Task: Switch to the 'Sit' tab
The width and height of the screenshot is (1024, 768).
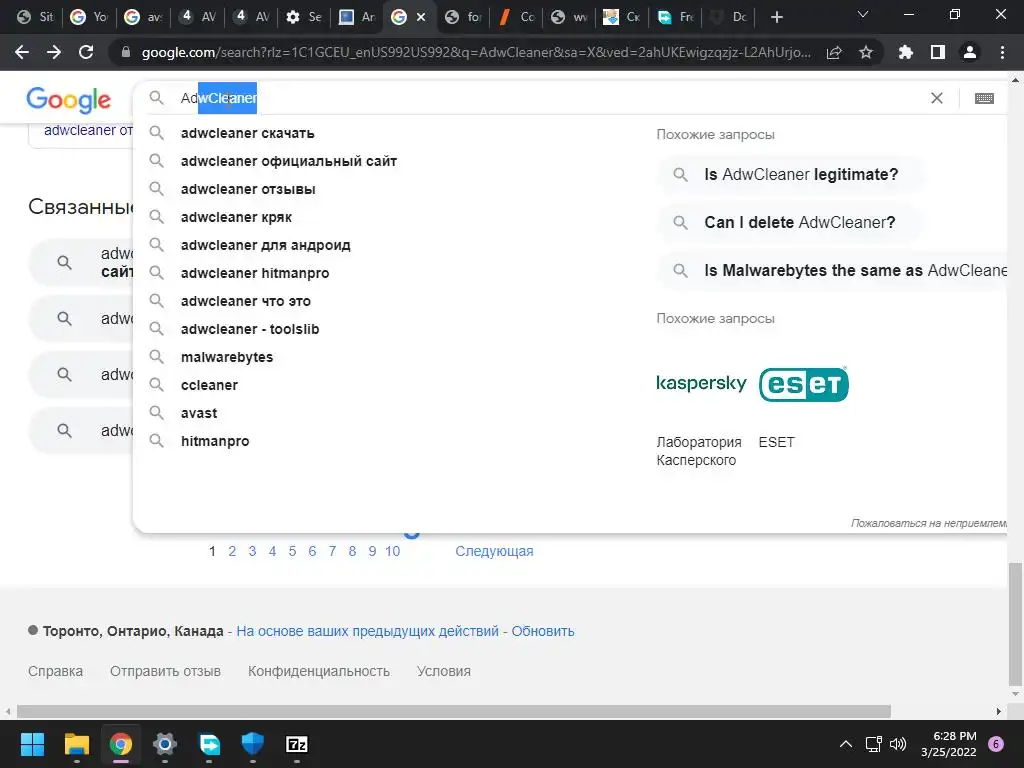Action: click(x=36, y=17)
